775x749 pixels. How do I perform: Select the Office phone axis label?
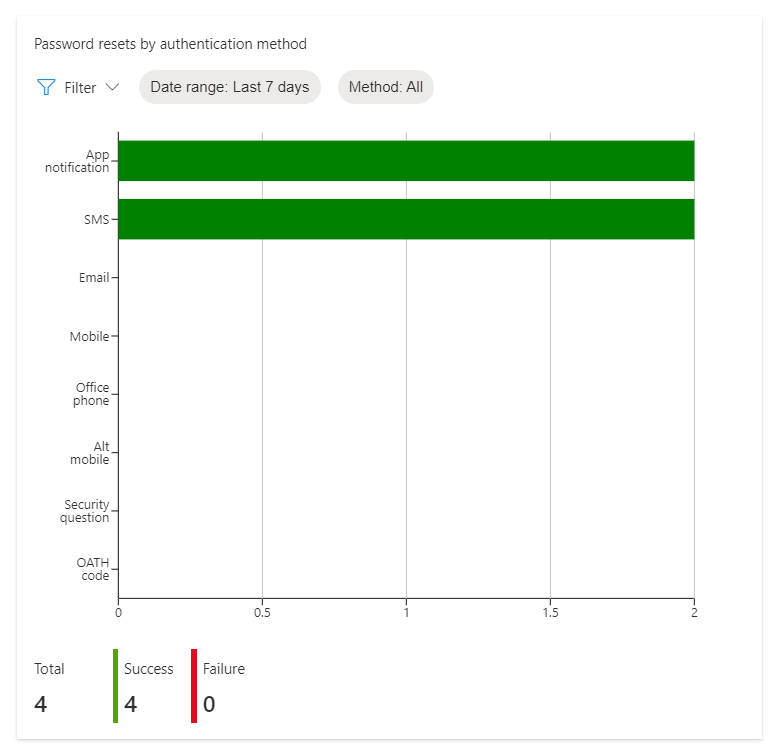tap(91, 394)
